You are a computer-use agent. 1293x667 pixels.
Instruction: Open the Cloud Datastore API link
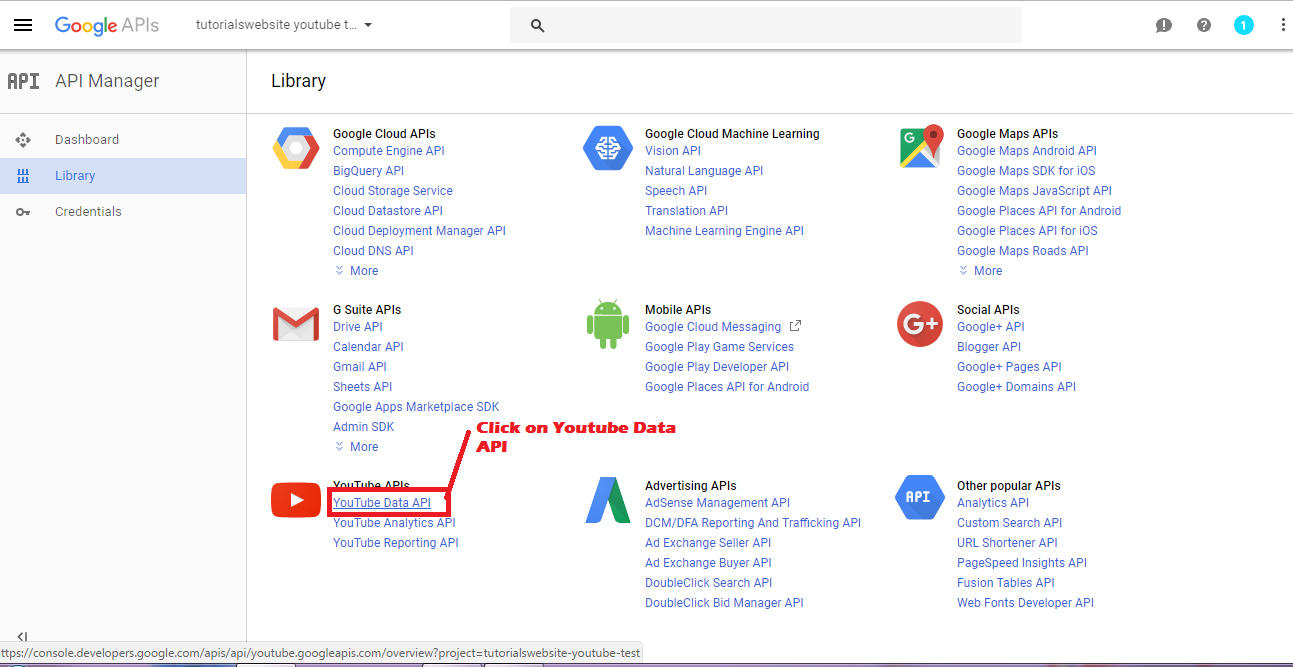pos(388,211)
